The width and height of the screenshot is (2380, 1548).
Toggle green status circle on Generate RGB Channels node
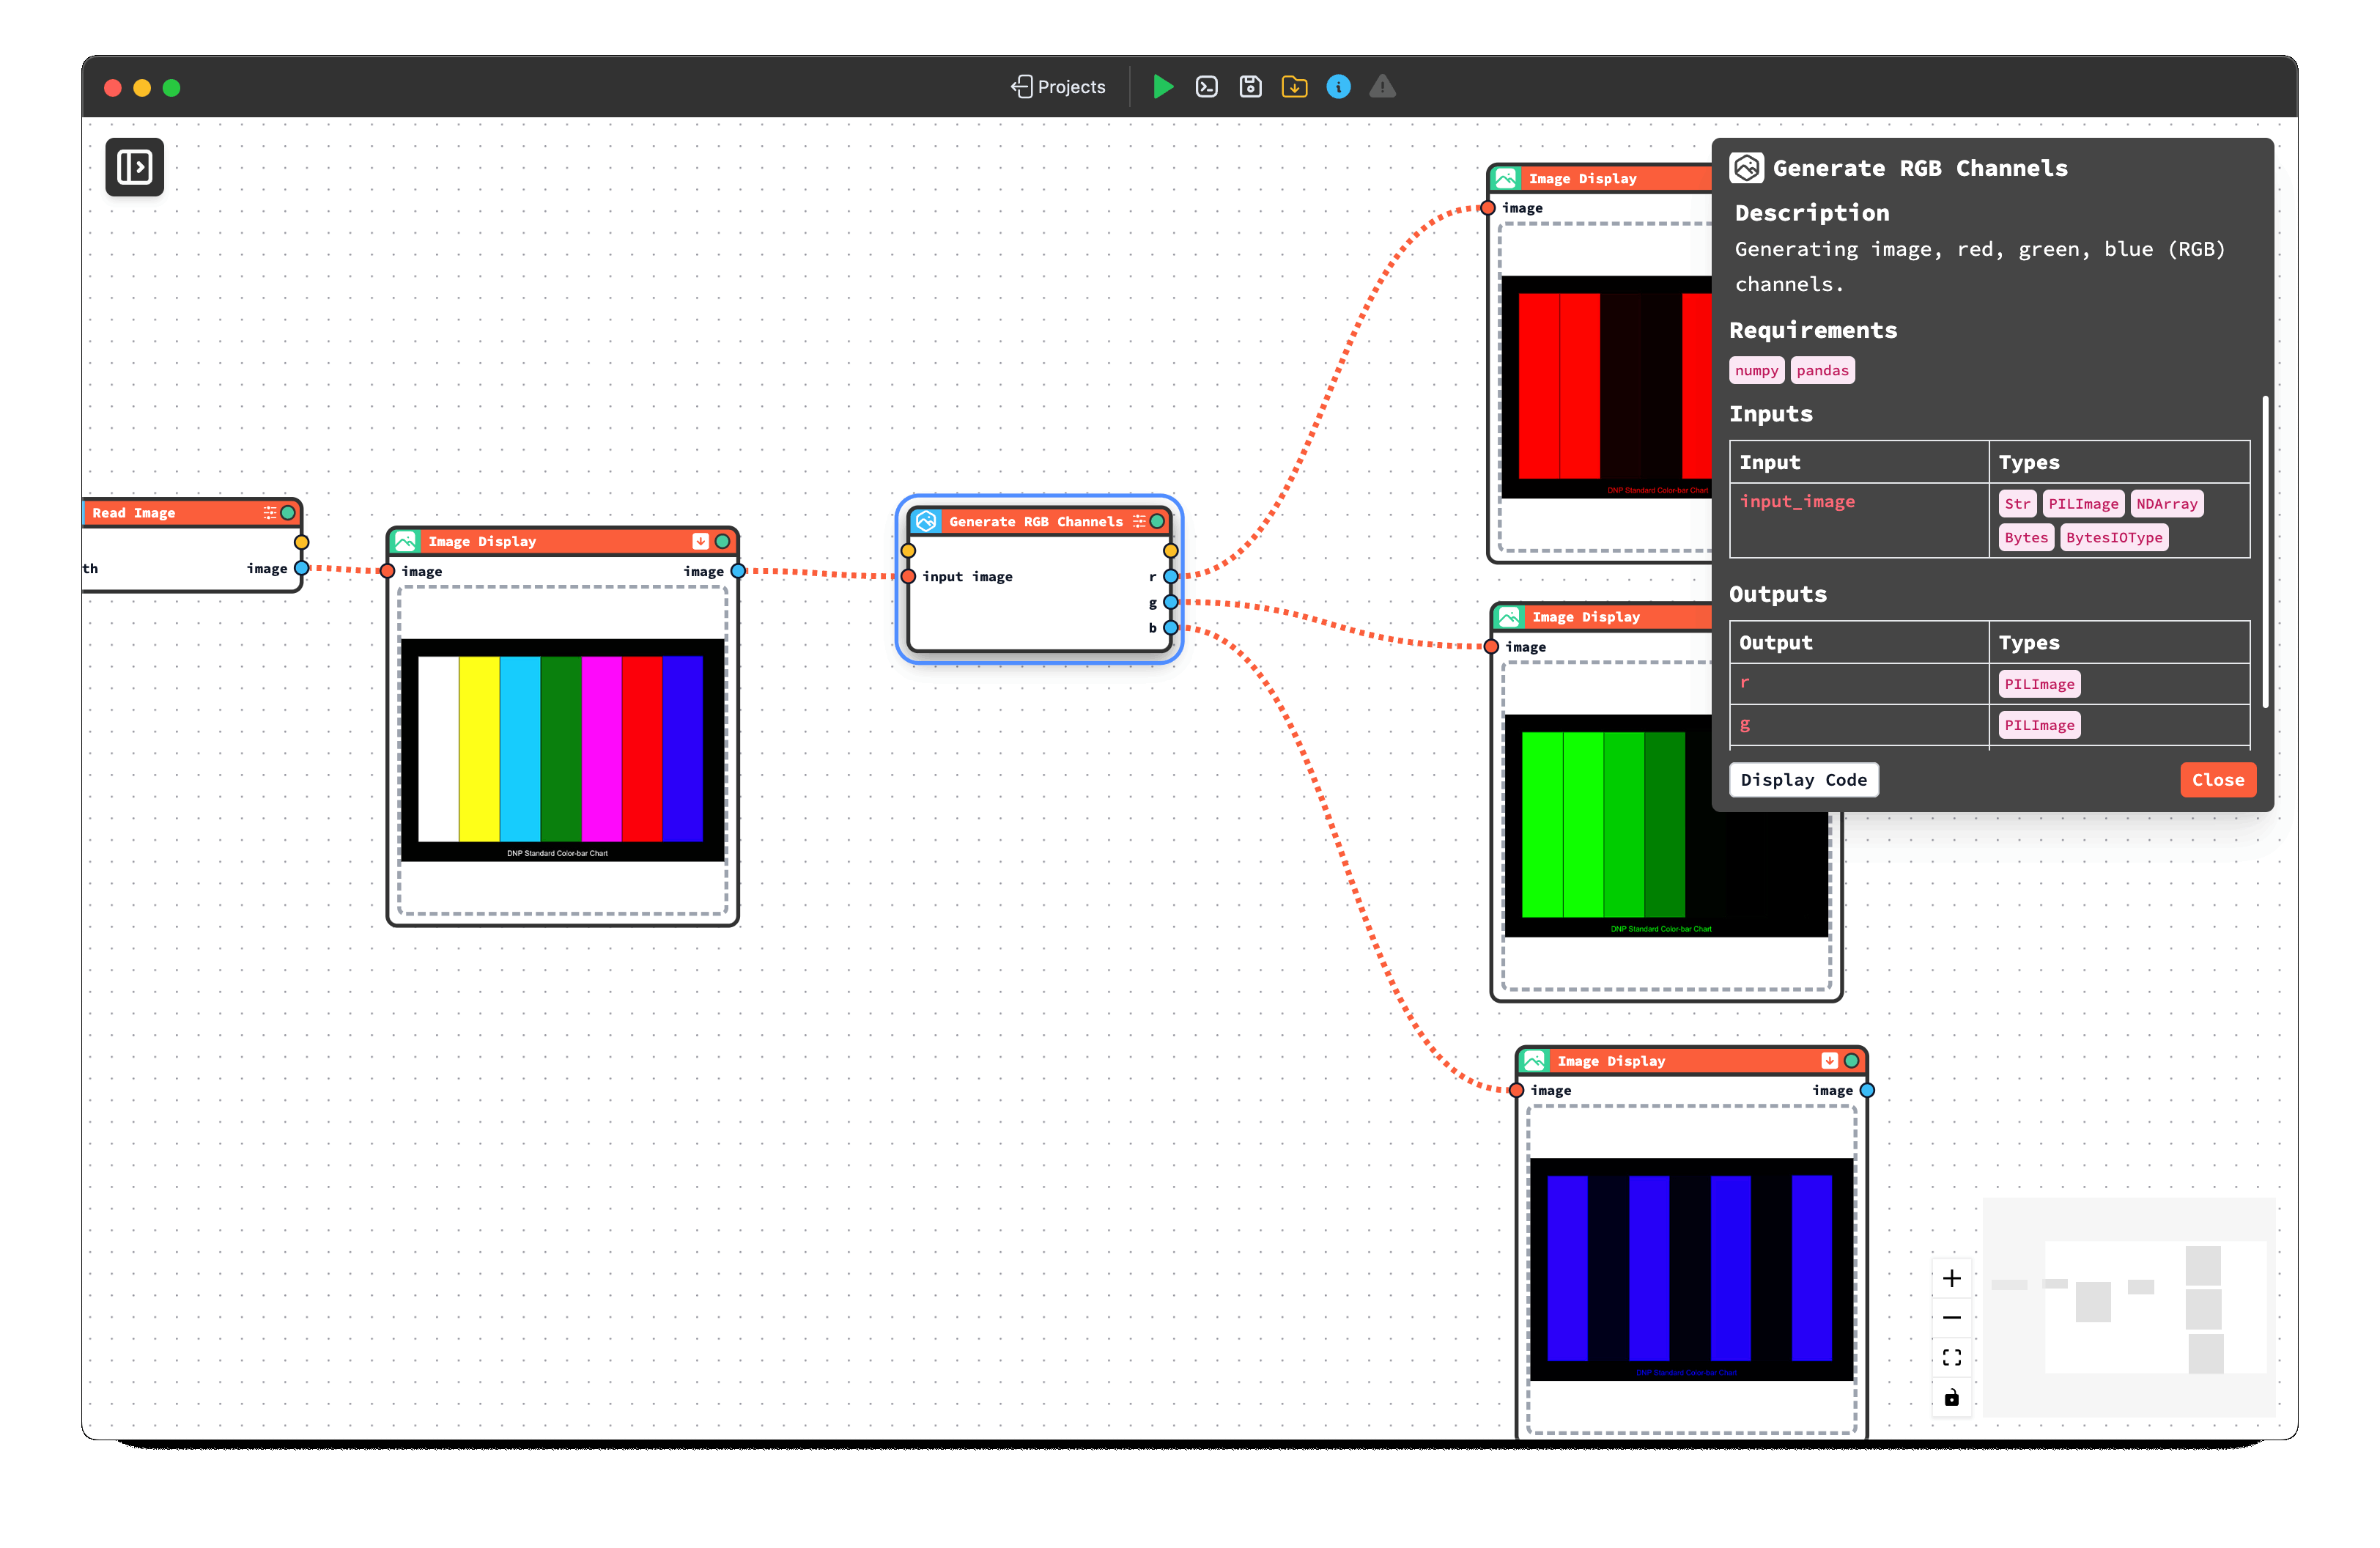(x=1157, y=521)
